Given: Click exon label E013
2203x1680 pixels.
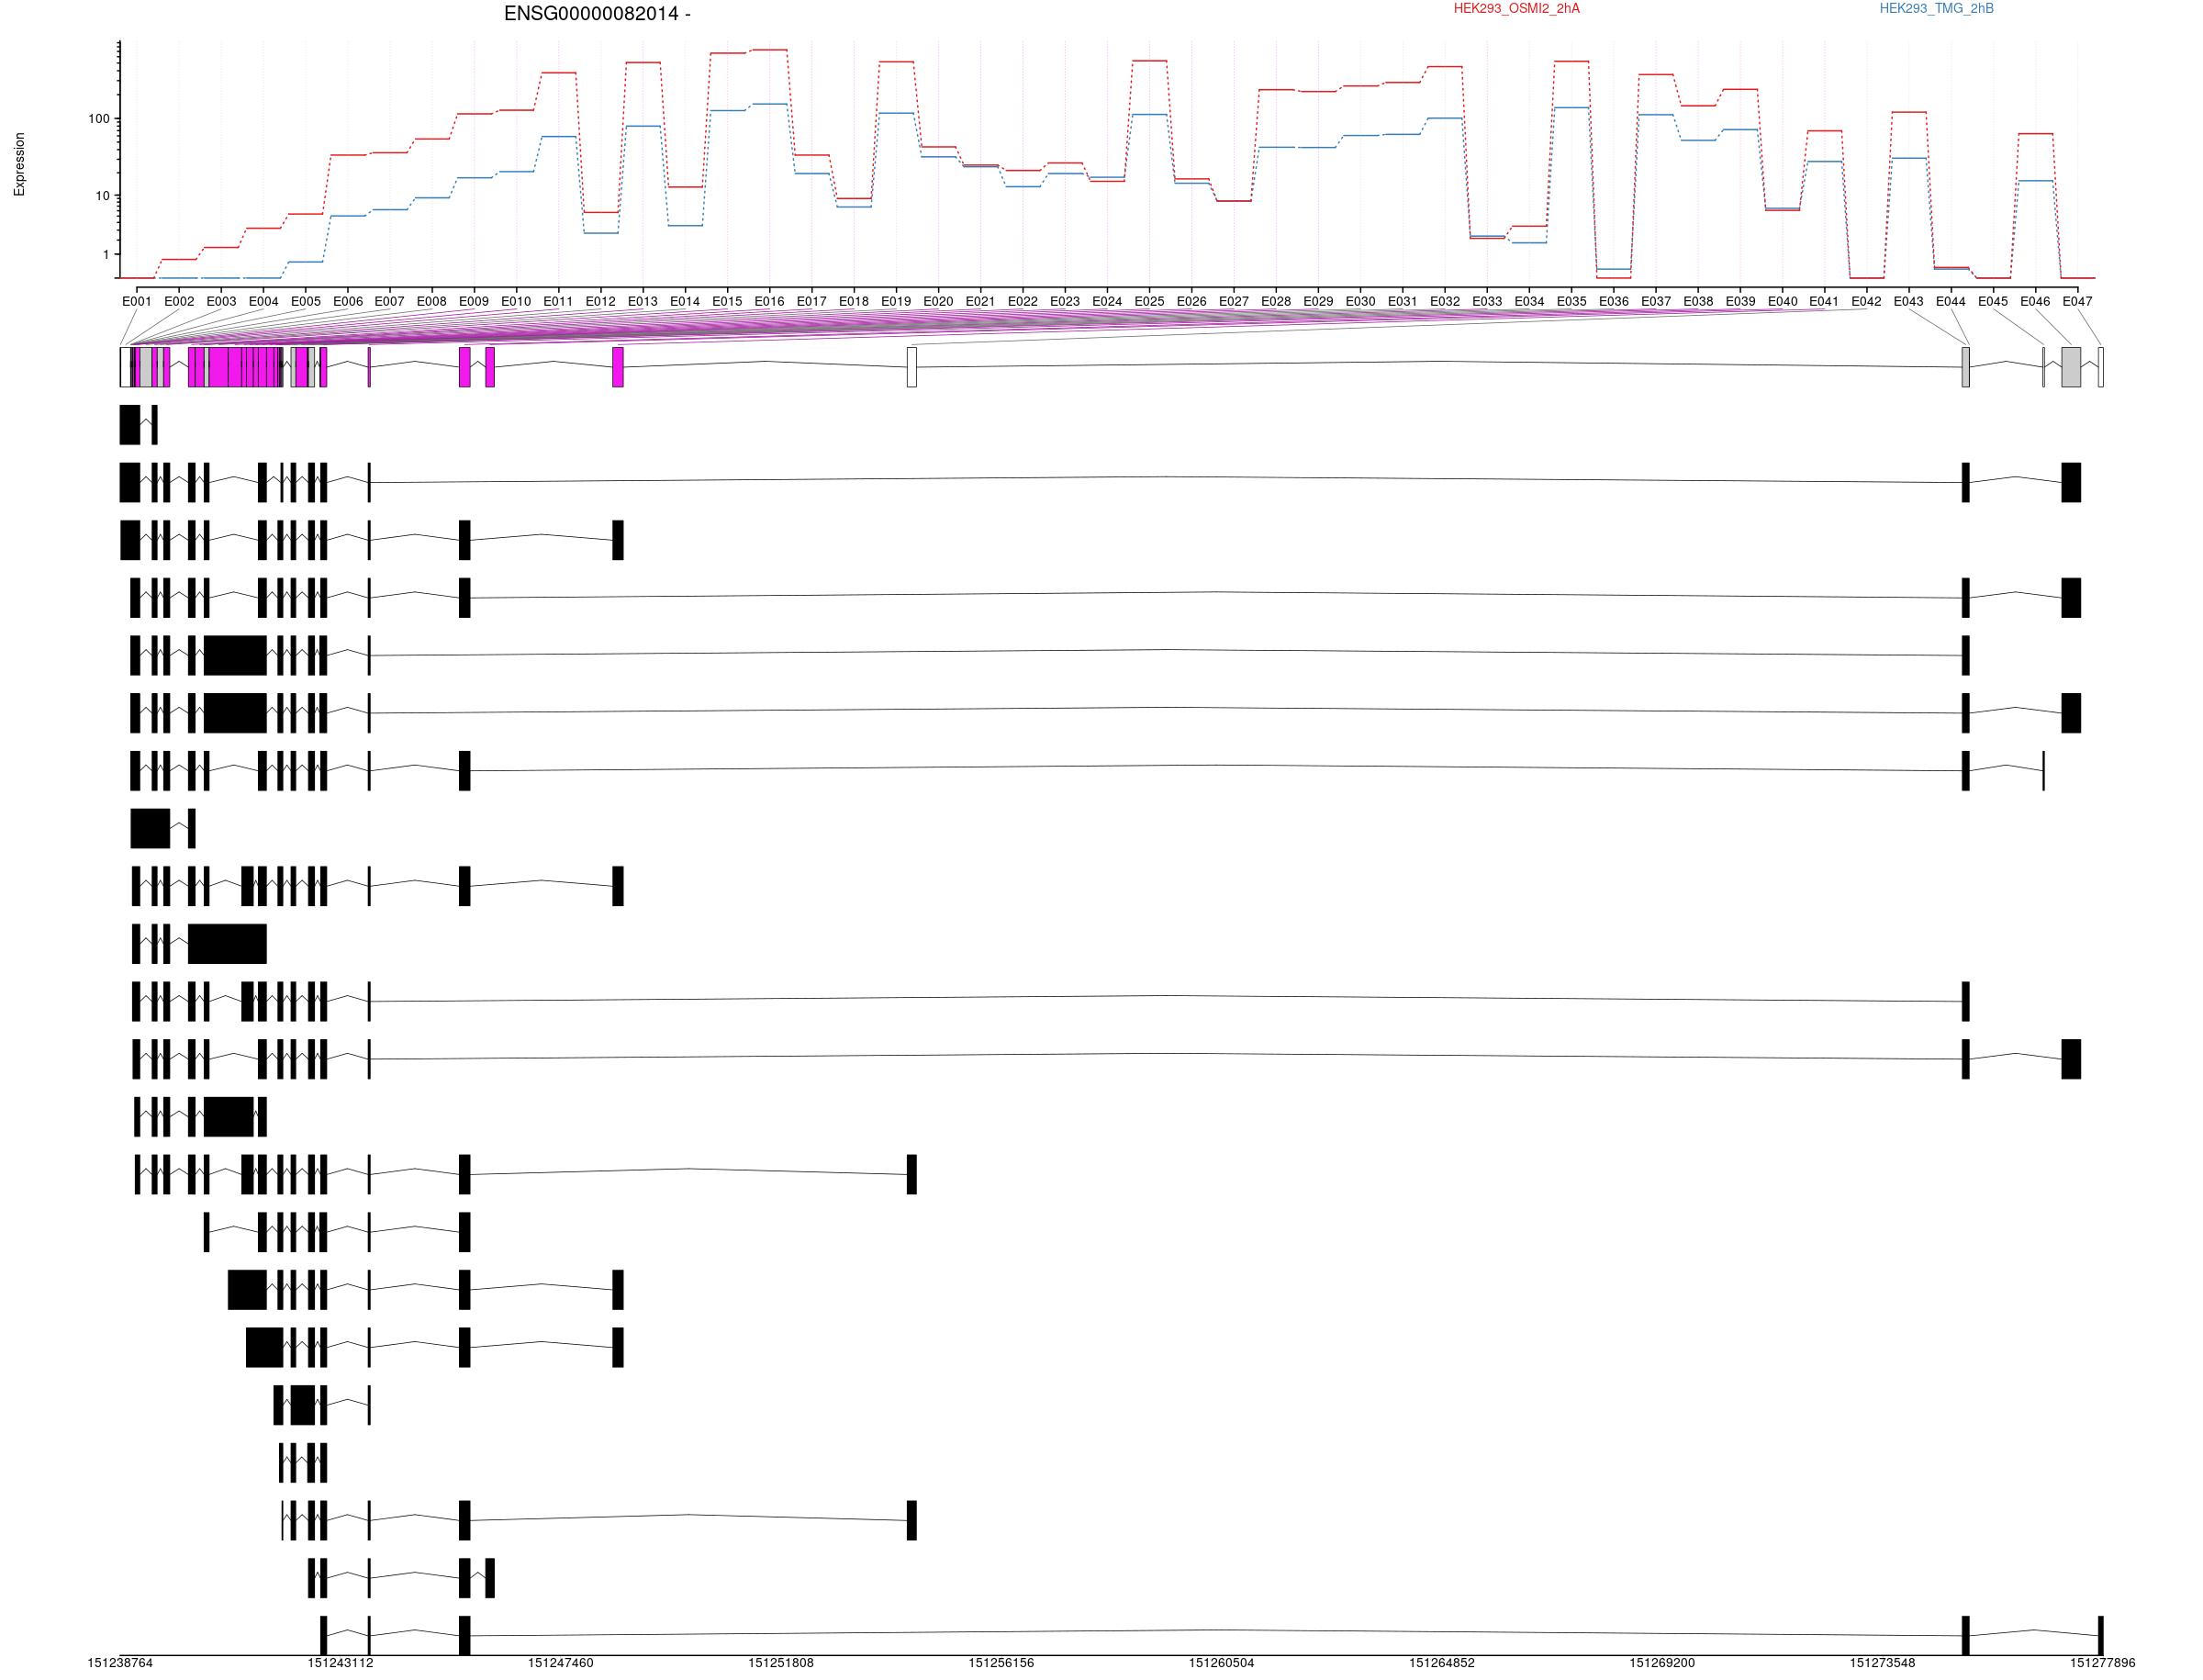Looking at the screenshot, I should point(643,301).
